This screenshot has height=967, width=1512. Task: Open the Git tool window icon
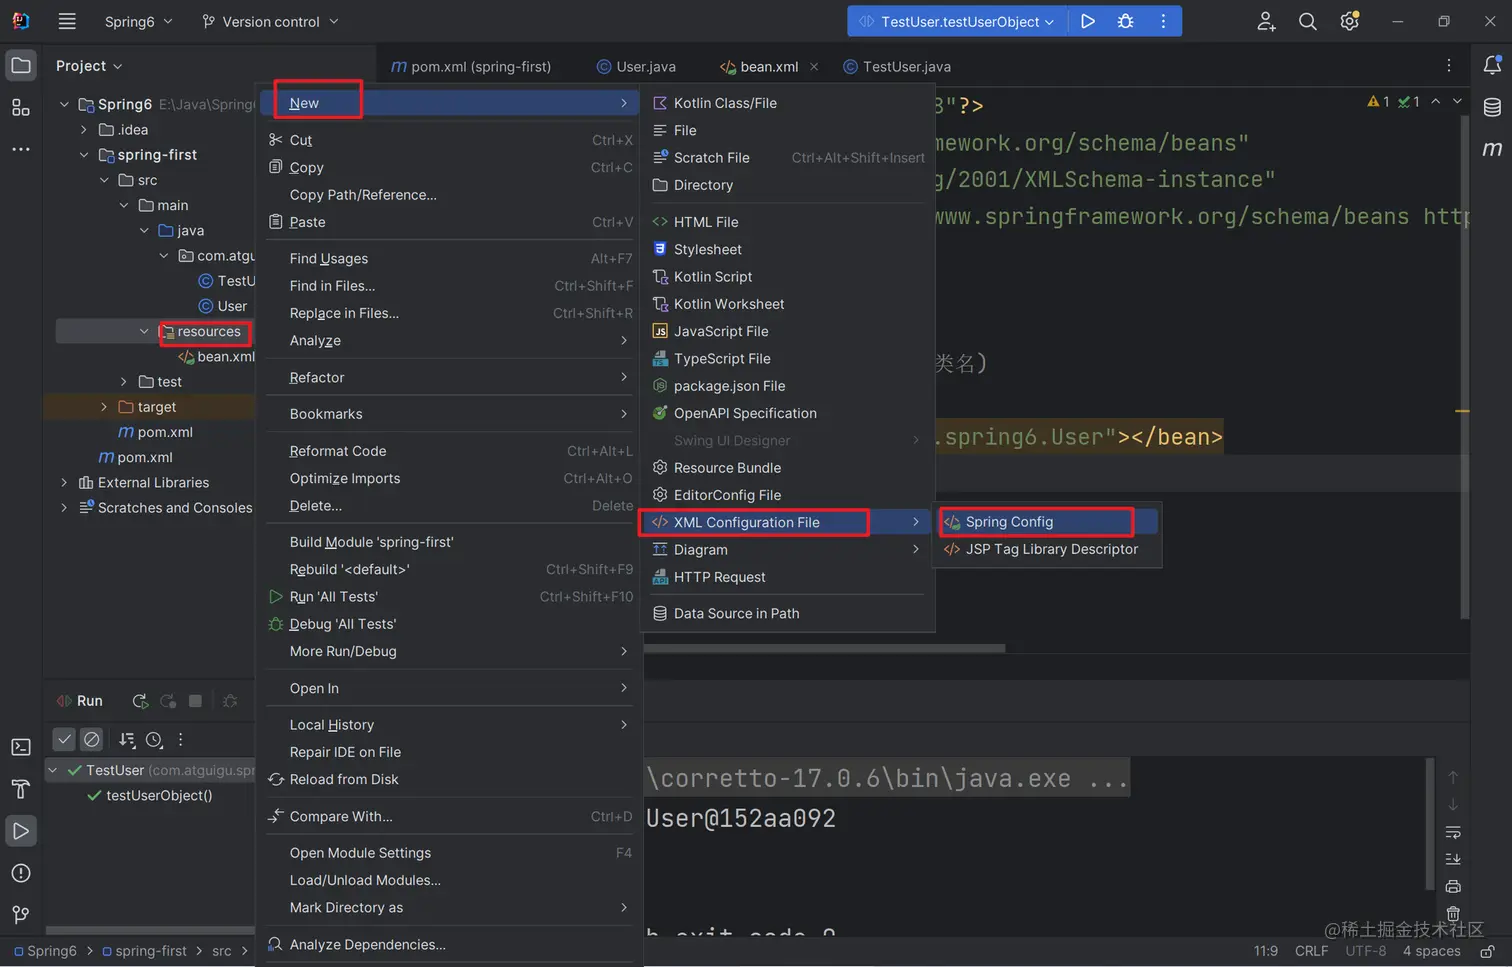21,915
